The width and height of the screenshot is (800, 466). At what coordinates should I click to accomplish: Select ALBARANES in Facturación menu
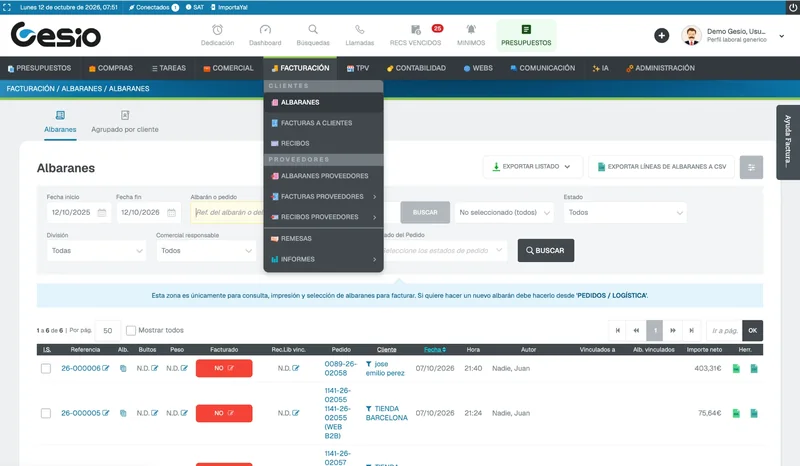point(323,102)
